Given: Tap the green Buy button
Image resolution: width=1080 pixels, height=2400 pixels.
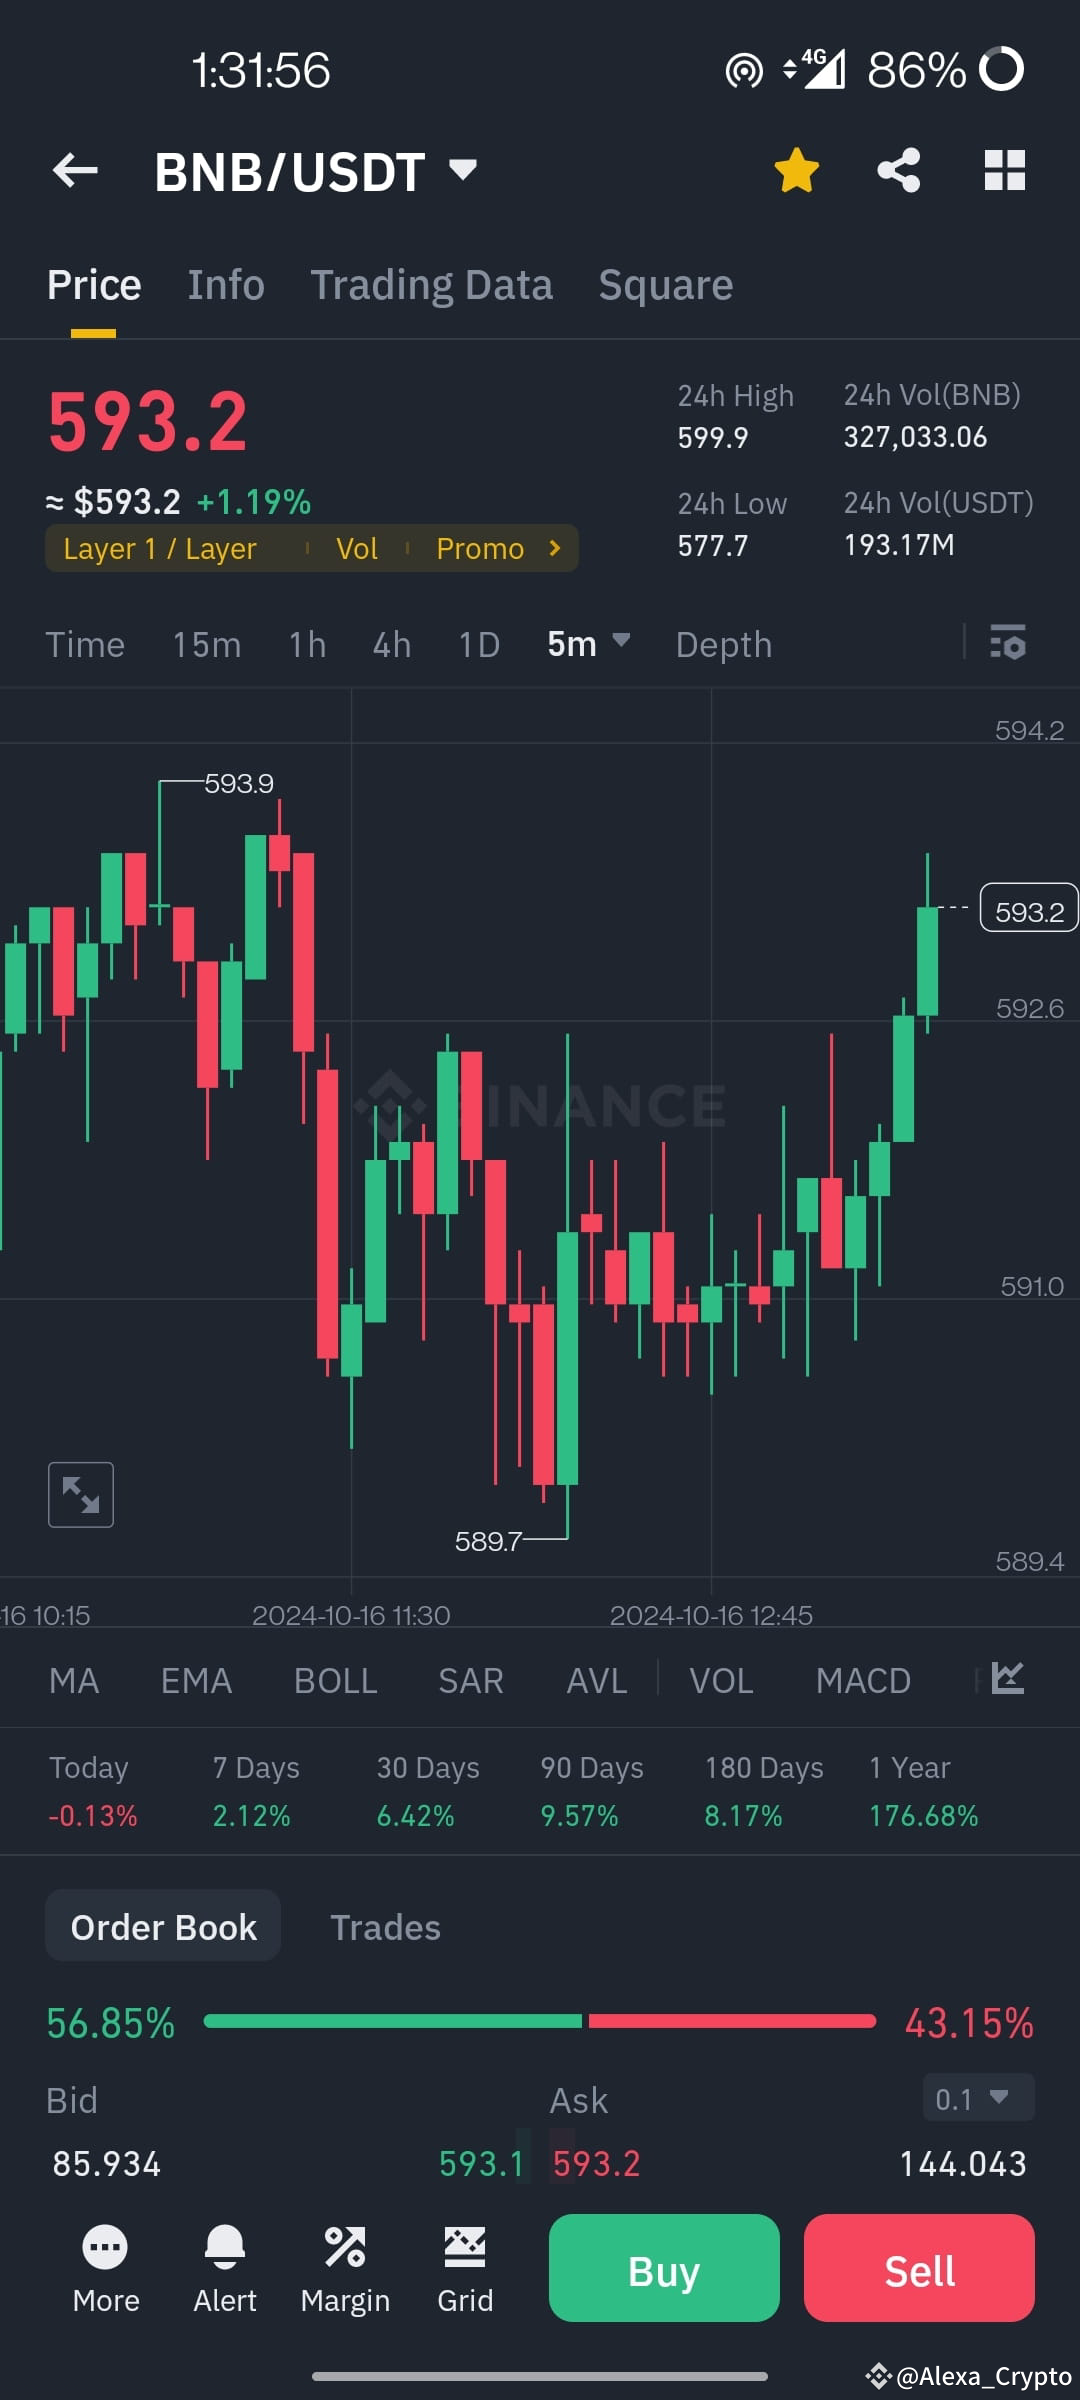Looking at the screenshot, I should point(663,2270).
